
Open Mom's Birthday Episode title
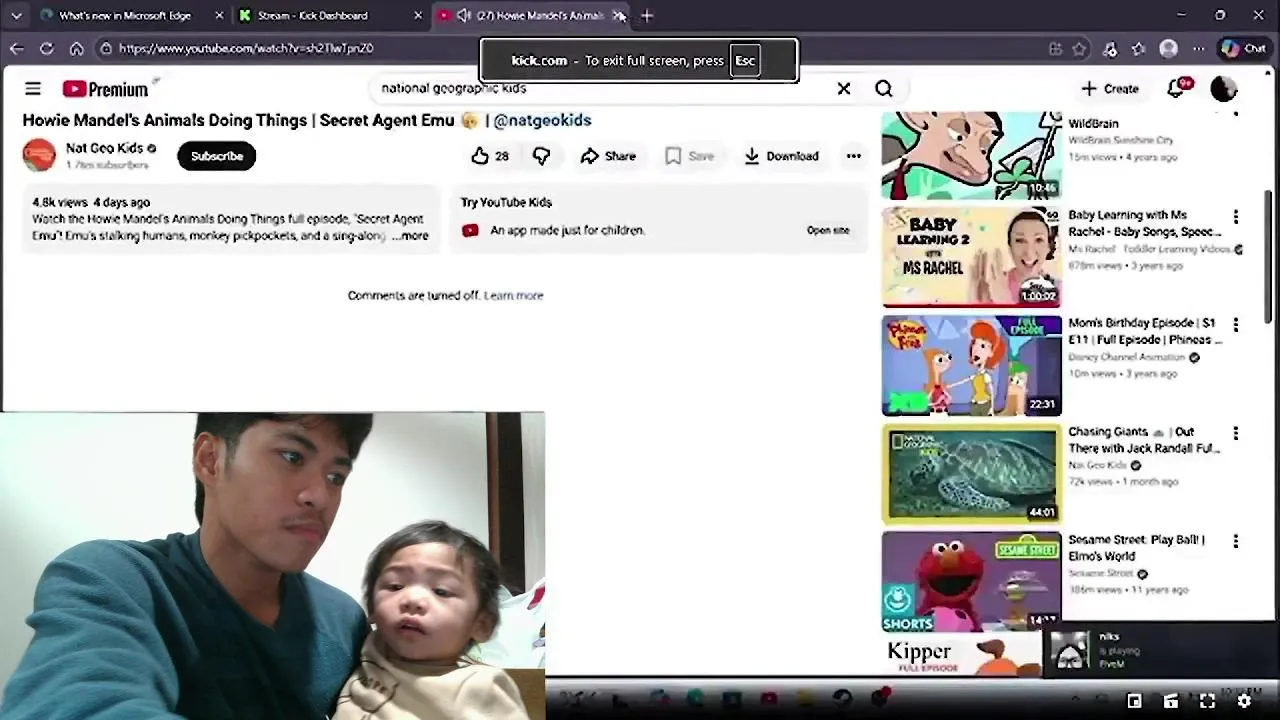point(1143,332)
